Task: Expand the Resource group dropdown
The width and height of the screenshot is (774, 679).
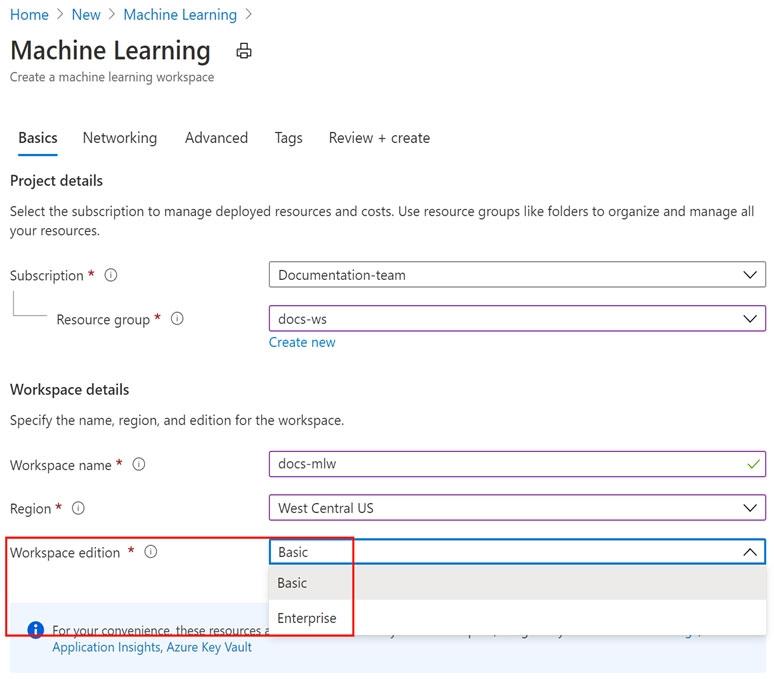Action: [516, 319]
